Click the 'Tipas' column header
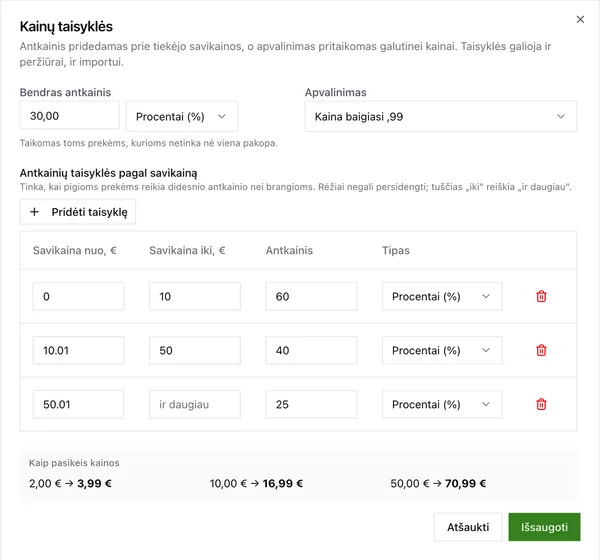Image resolution: width=600 pixels, height=560 pixels. [396, 250]
